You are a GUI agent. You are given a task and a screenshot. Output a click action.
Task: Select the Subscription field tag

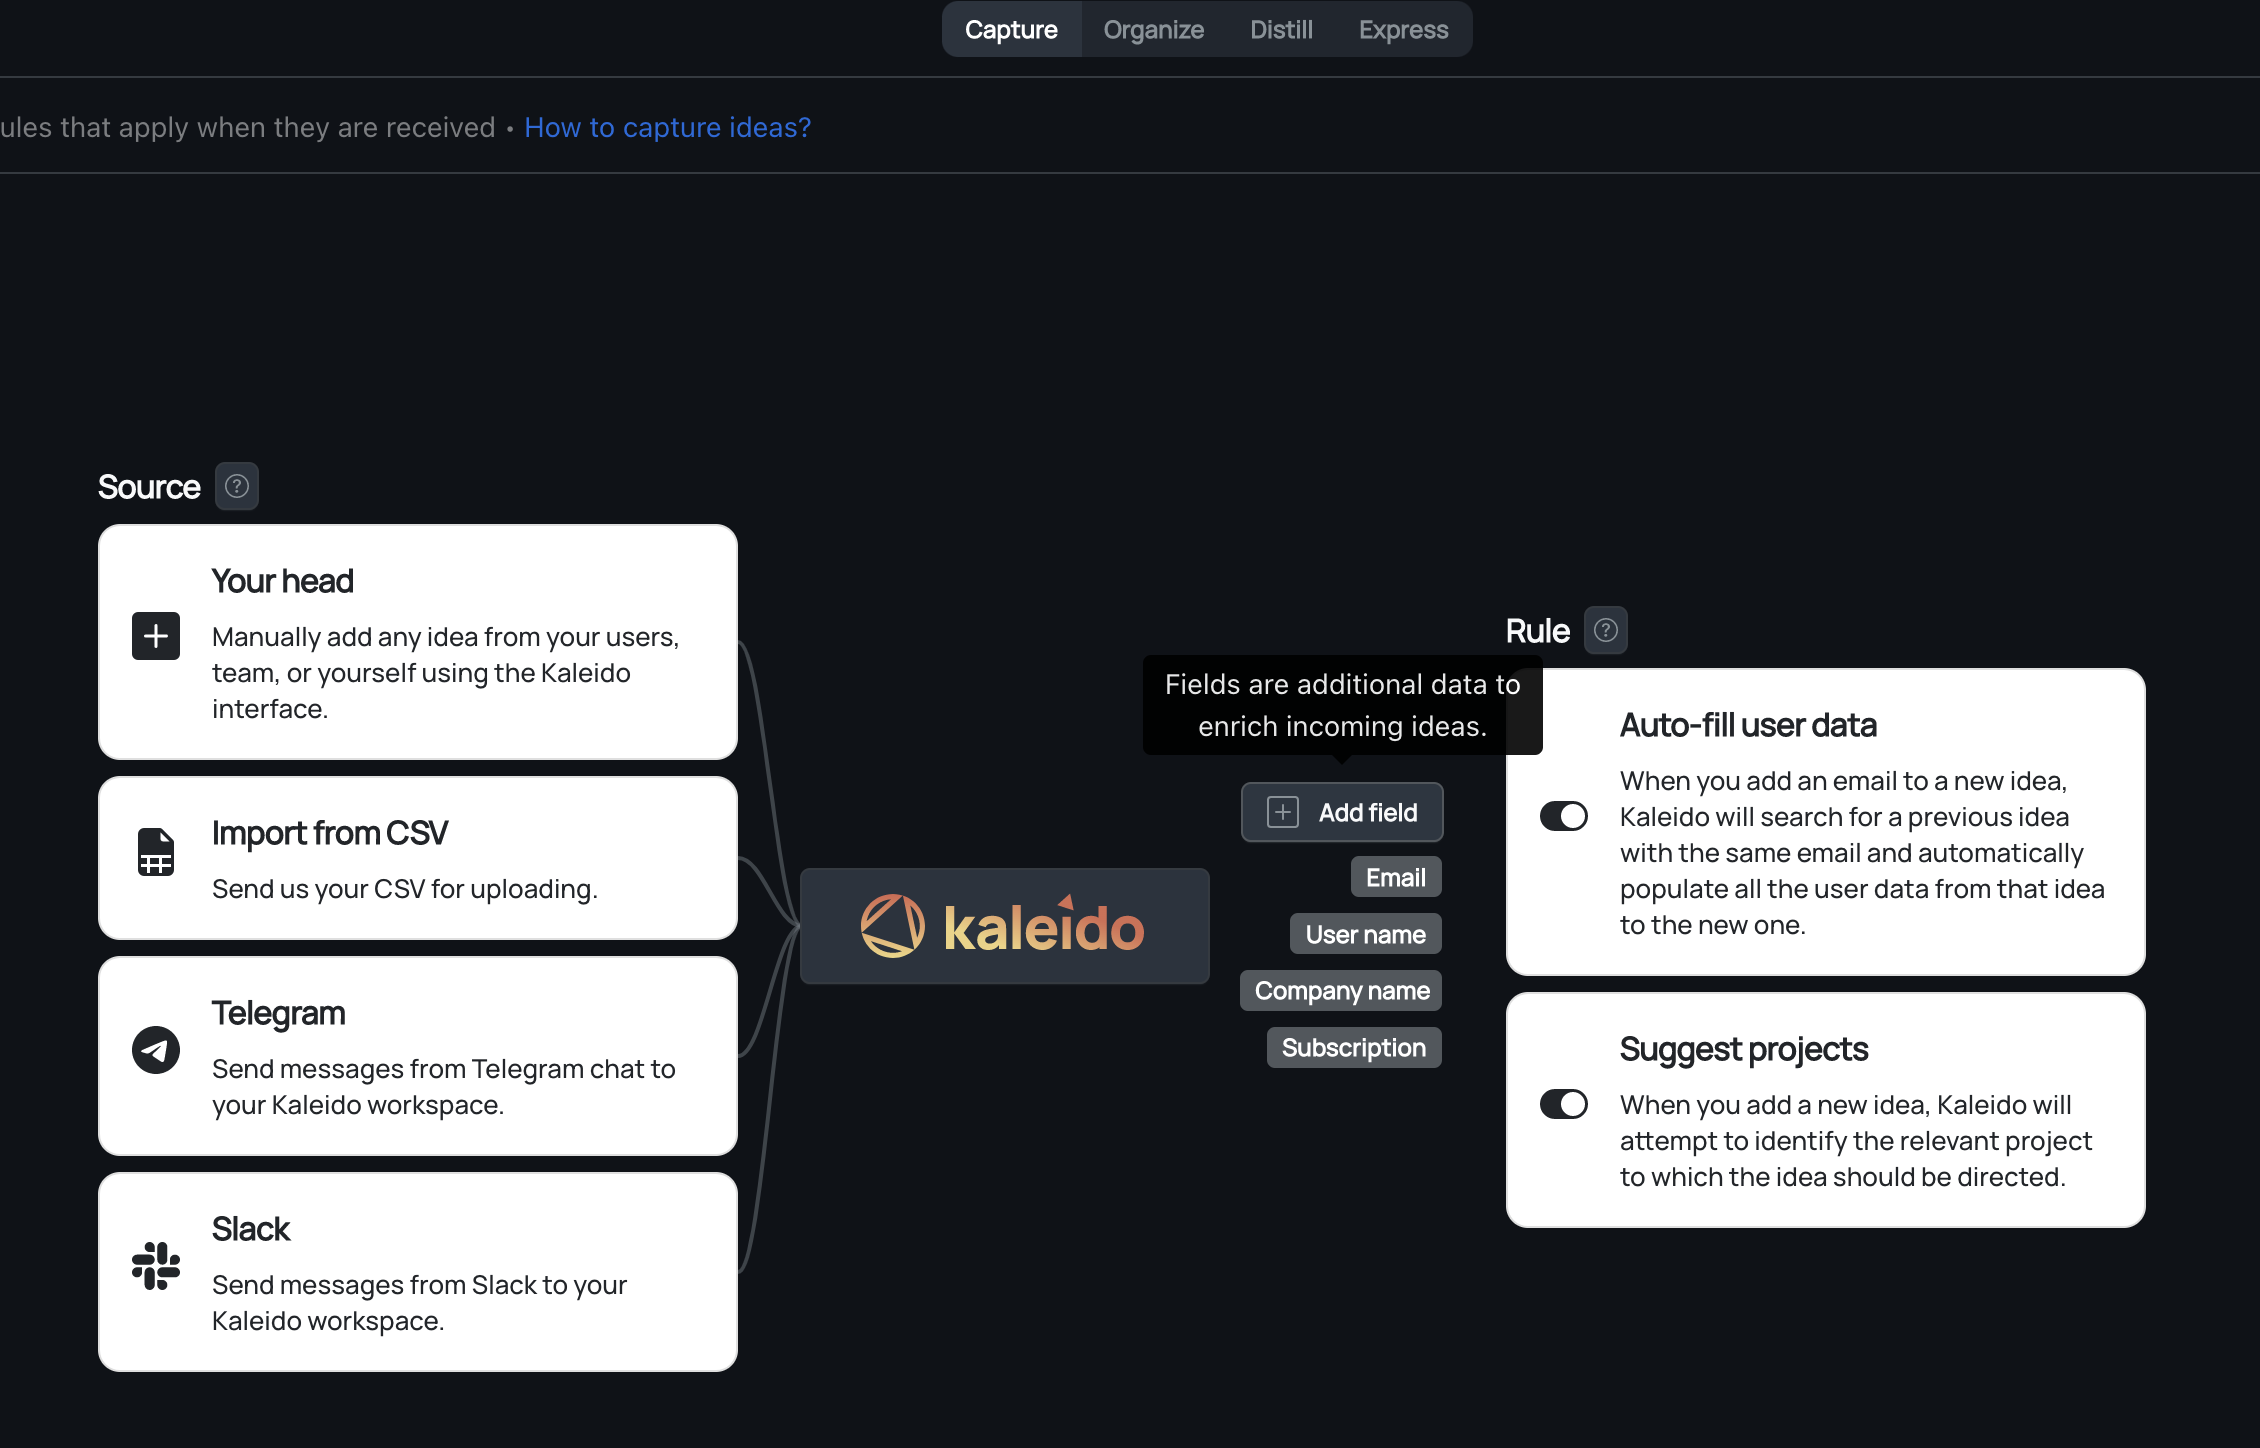1354,1048
